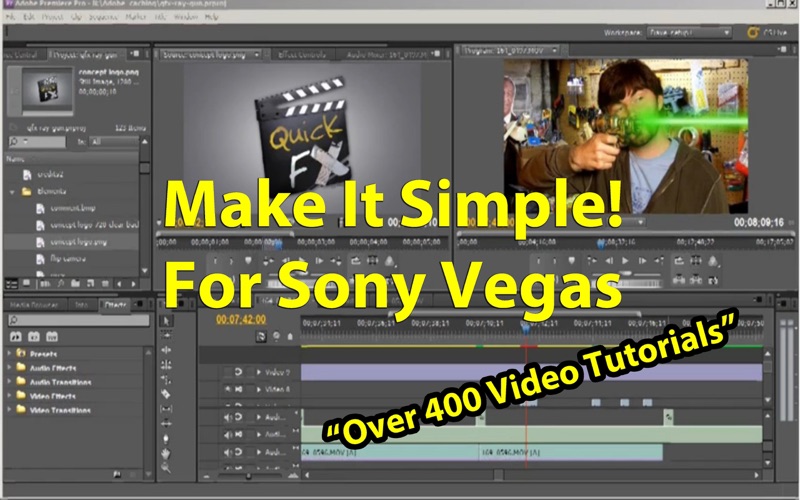Expand the Video 6 track
The image size is (800, 500).
coord(259,389)
